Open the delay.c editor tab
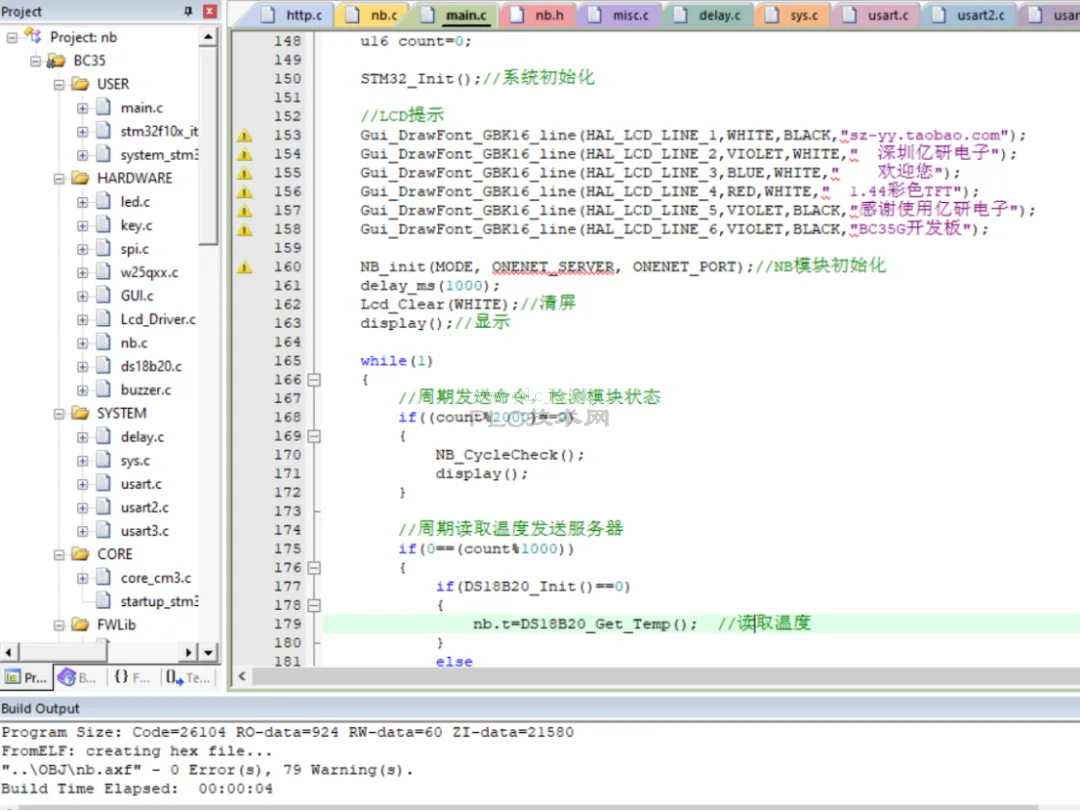The width and height of the screenshot is (1080, 811). 708,14
